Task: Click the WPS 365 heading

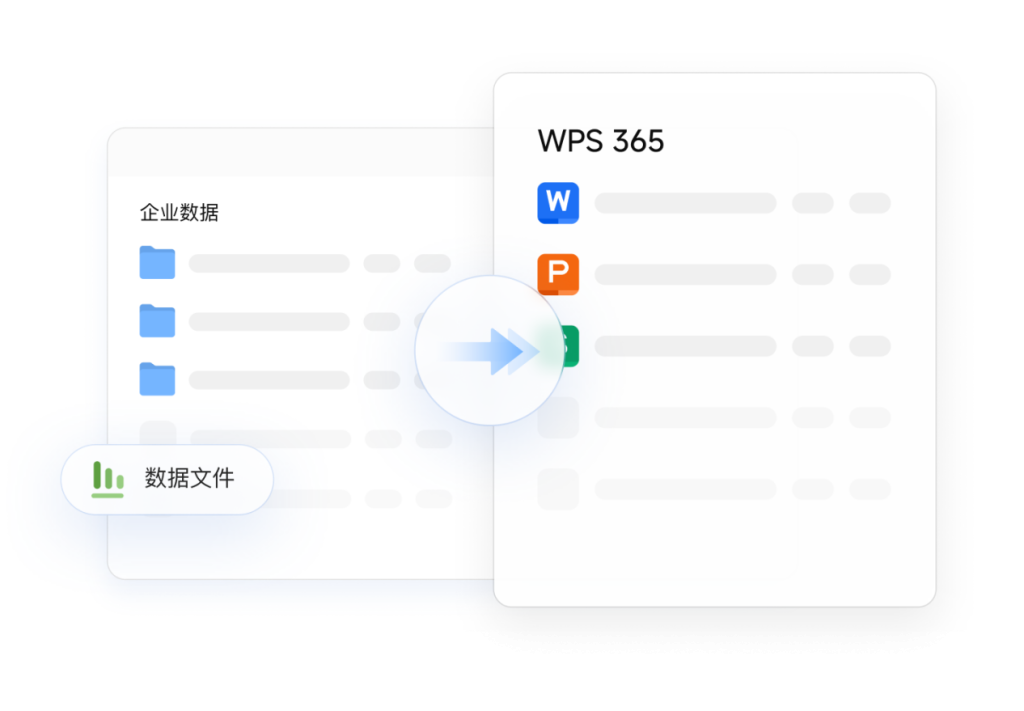Action: (601, 141)
